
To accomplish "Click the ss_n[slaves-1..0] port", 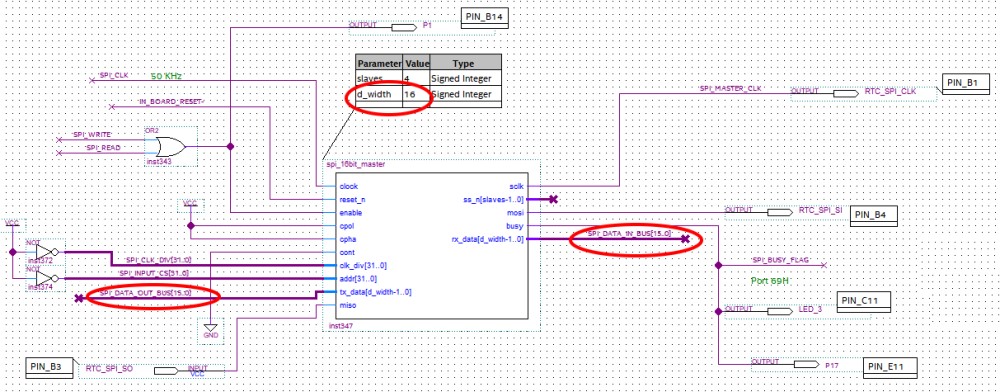I will coord(494,200).
